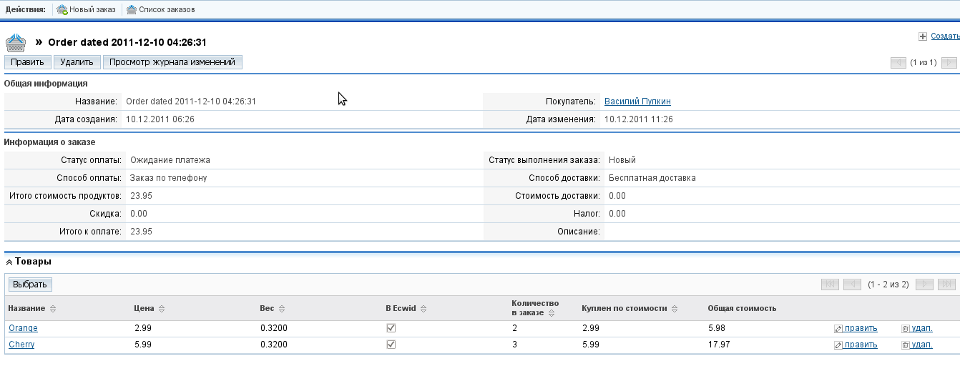This screenshot has width=960, height=366.
Task: Click Итого к оплате value 23.95
Action: point(141,232)
